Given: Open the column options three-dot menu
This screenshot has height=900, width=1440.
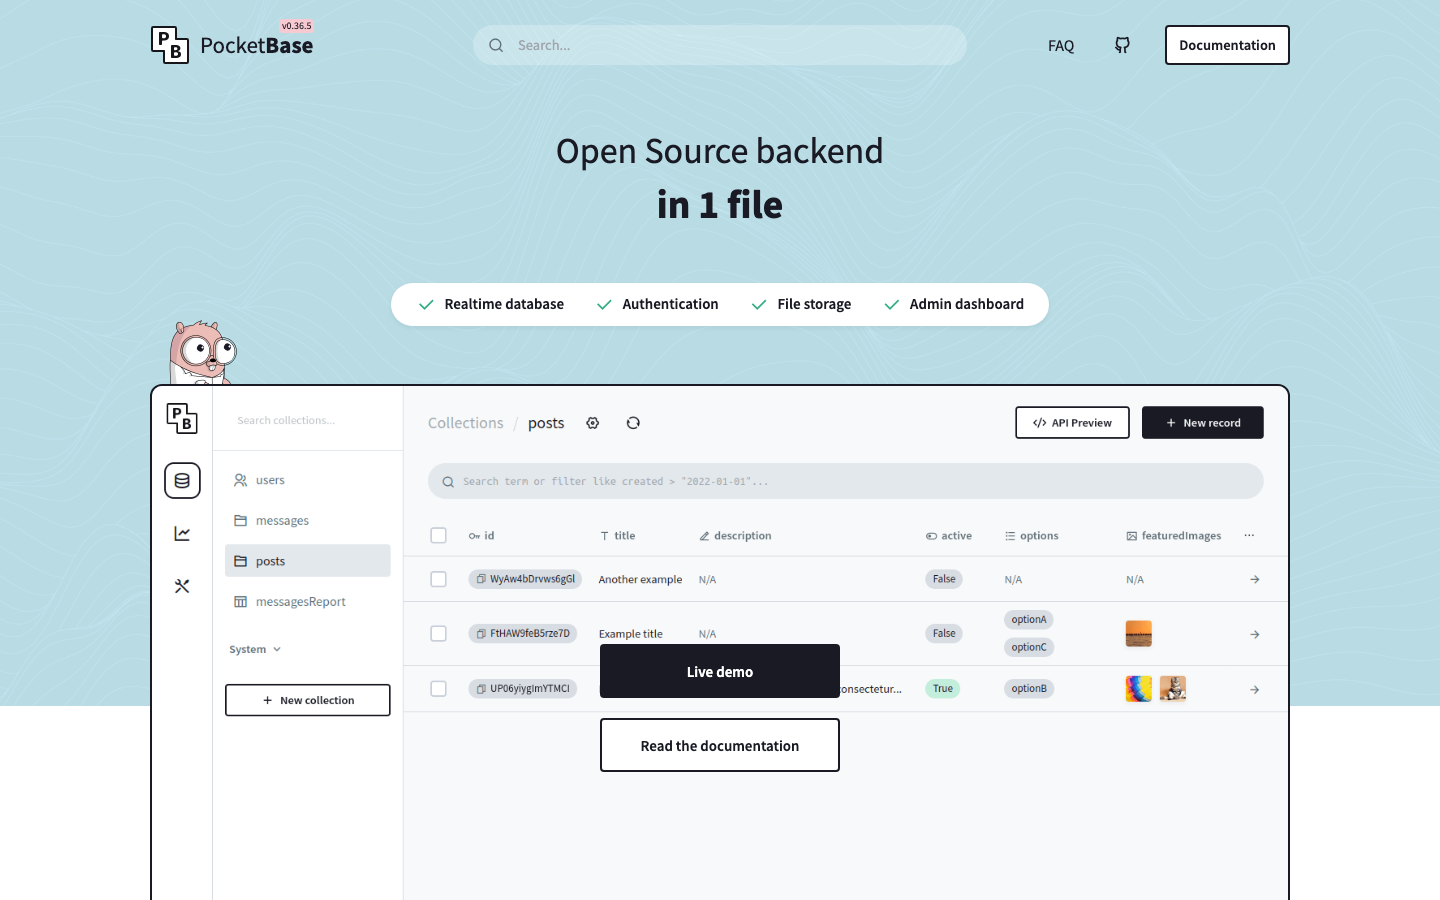Looking at the screenshot, I should [1249, 536].
